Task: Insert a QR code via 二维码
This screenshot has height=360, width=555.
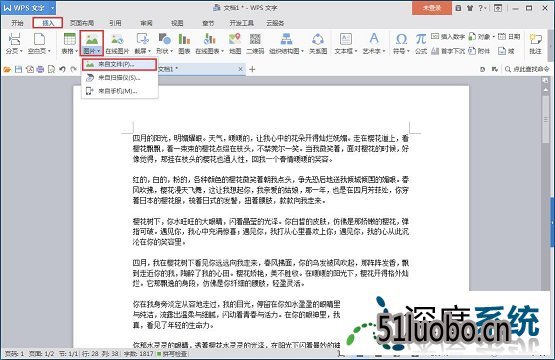Action: pyautogui.click(x=255, y=44)
